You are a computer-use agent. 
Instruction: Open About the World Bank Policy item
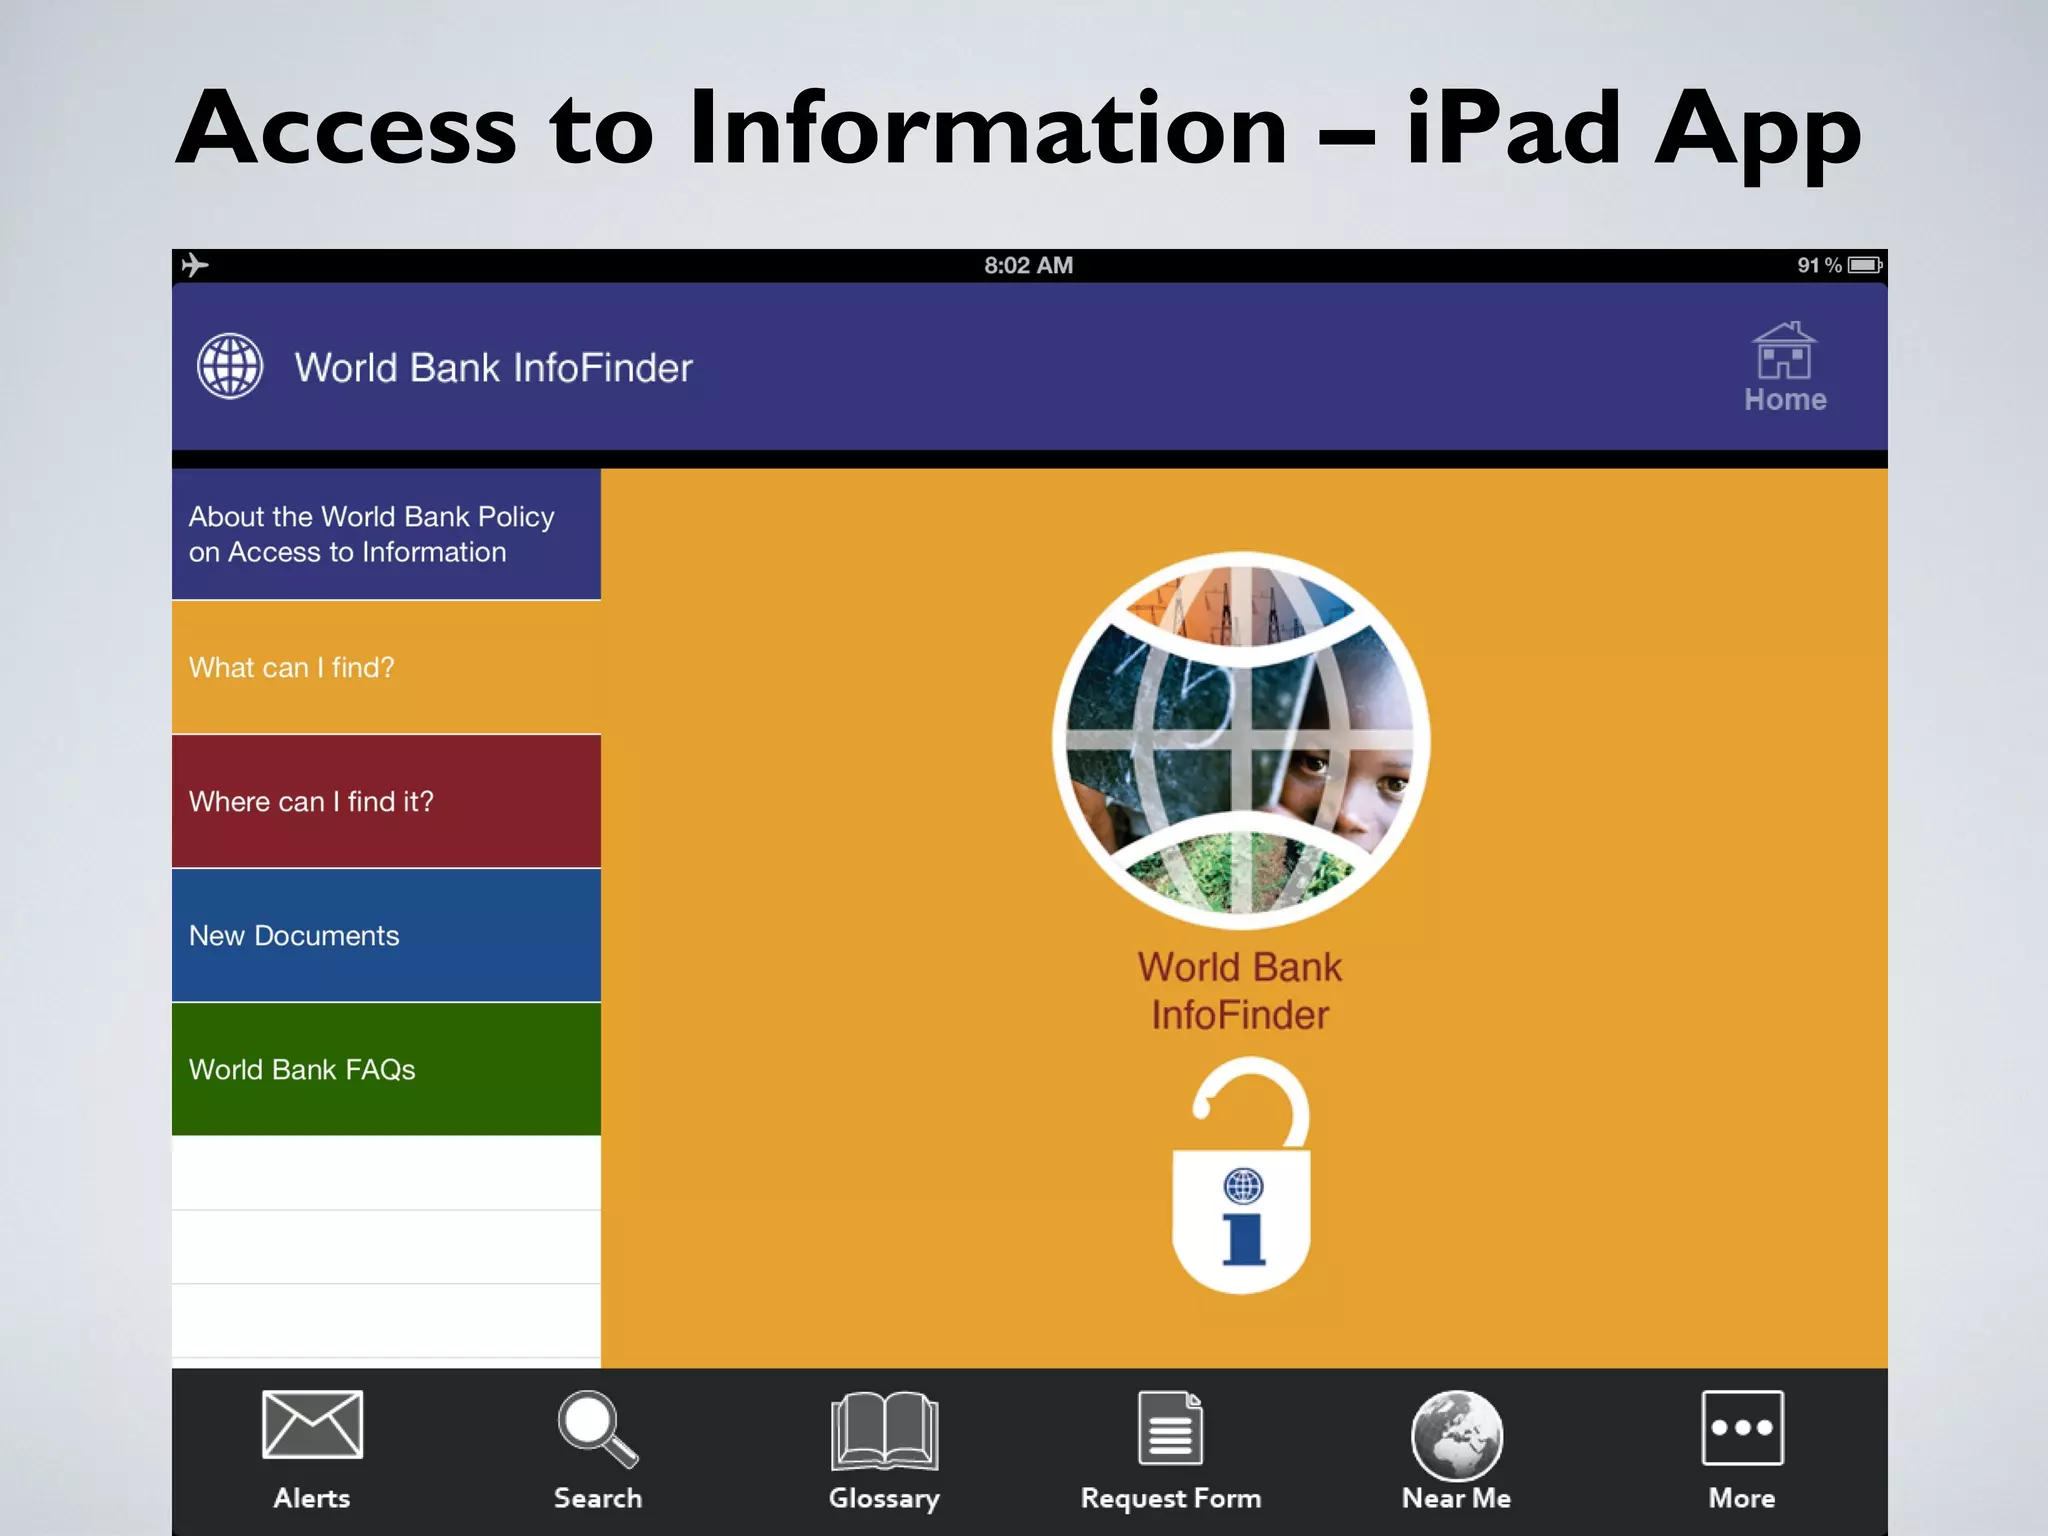386,534
